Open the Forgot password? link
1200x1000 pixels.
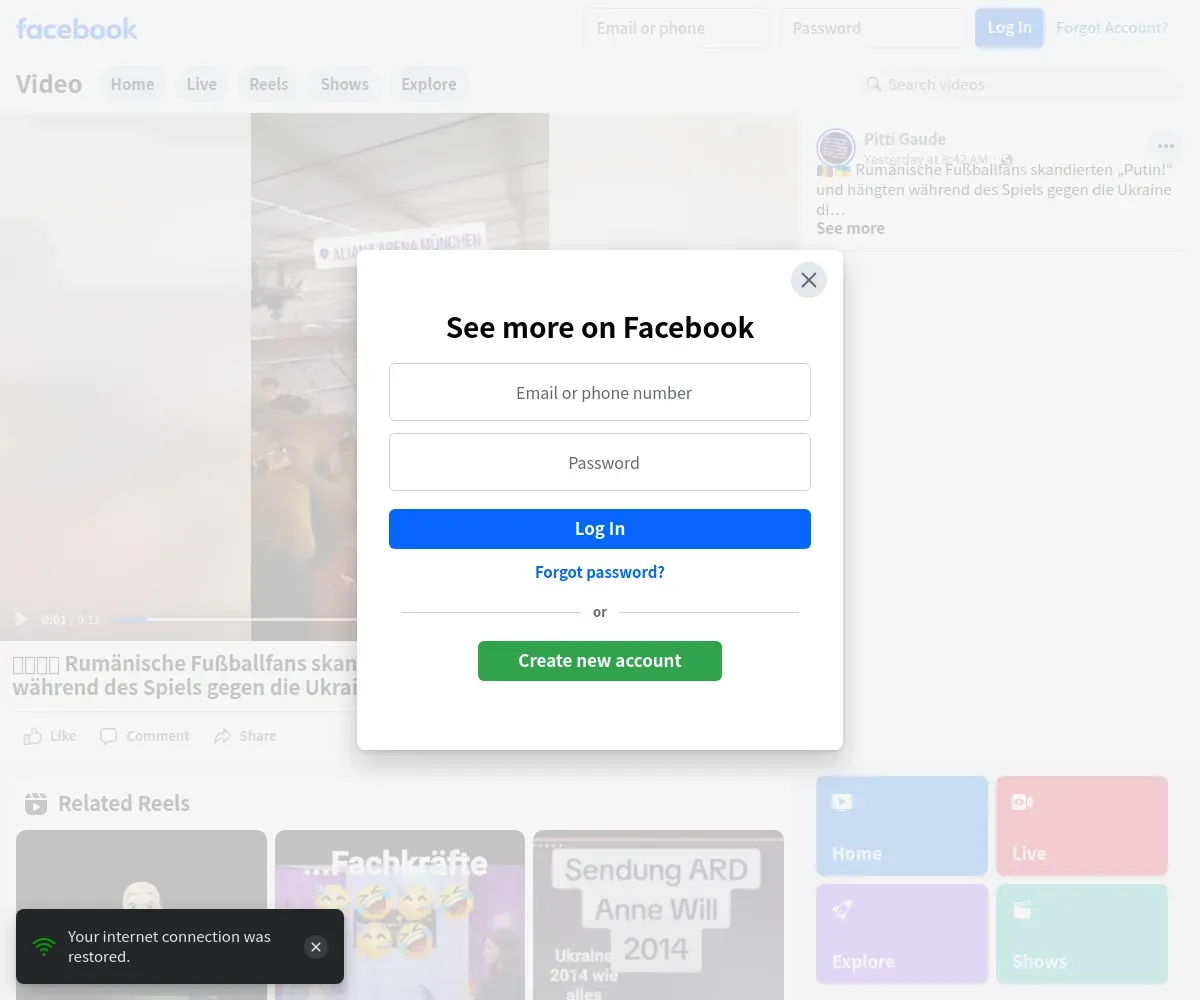coord(600,572)
